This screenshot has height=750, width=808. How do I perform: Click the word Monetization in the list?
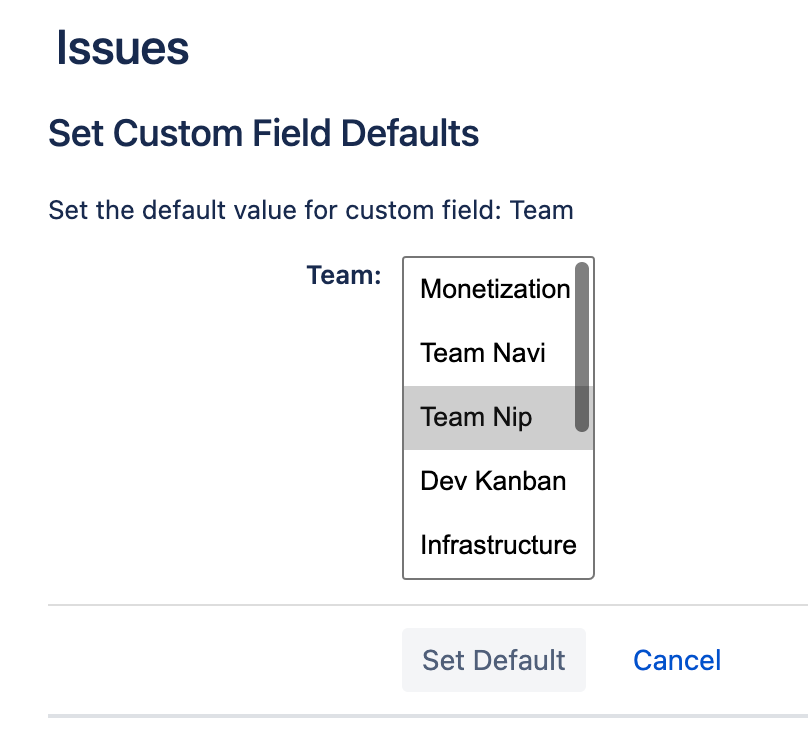(x=494, y=290)
